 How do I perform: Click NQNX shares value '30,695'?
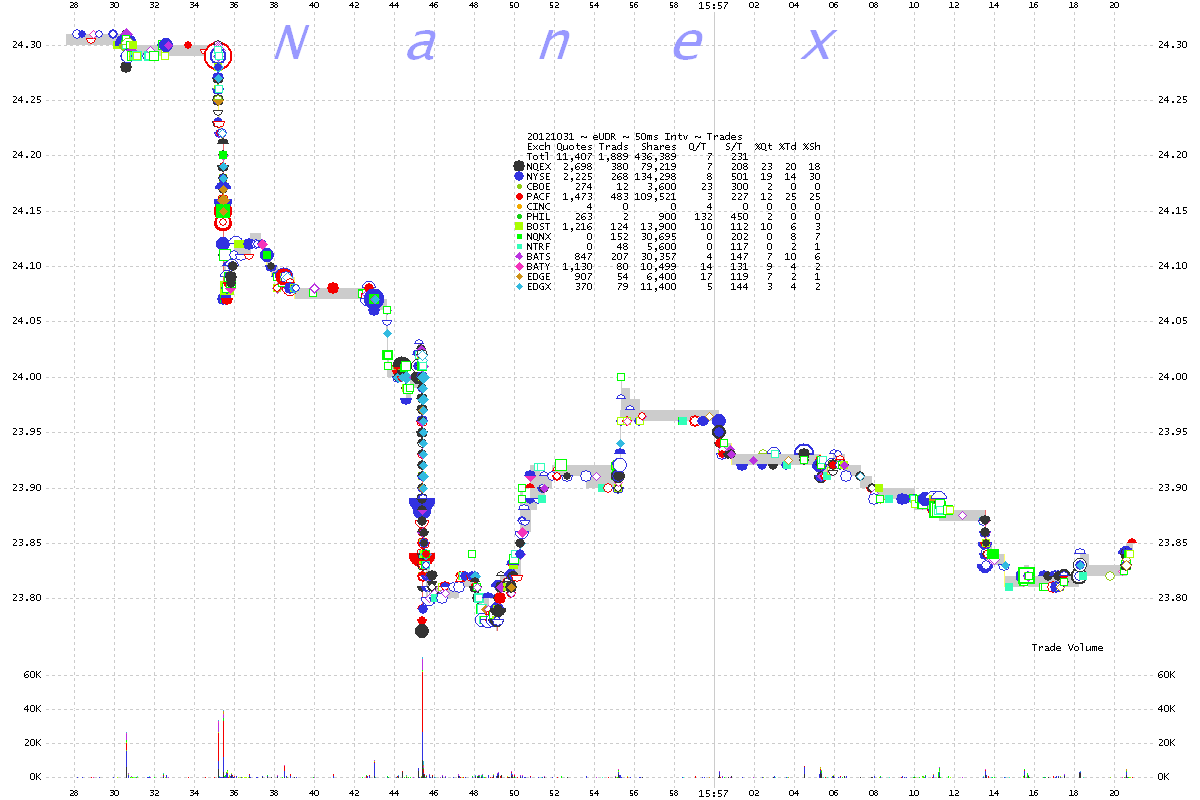(659, 236)
